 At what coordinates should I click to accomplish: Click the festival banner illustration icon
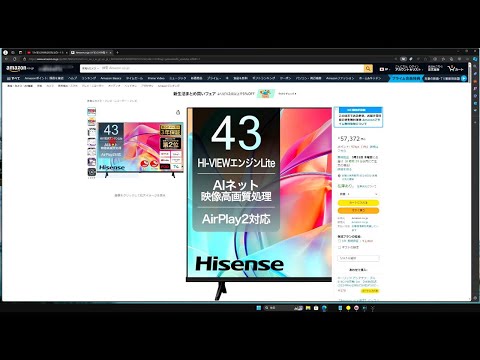266,94
